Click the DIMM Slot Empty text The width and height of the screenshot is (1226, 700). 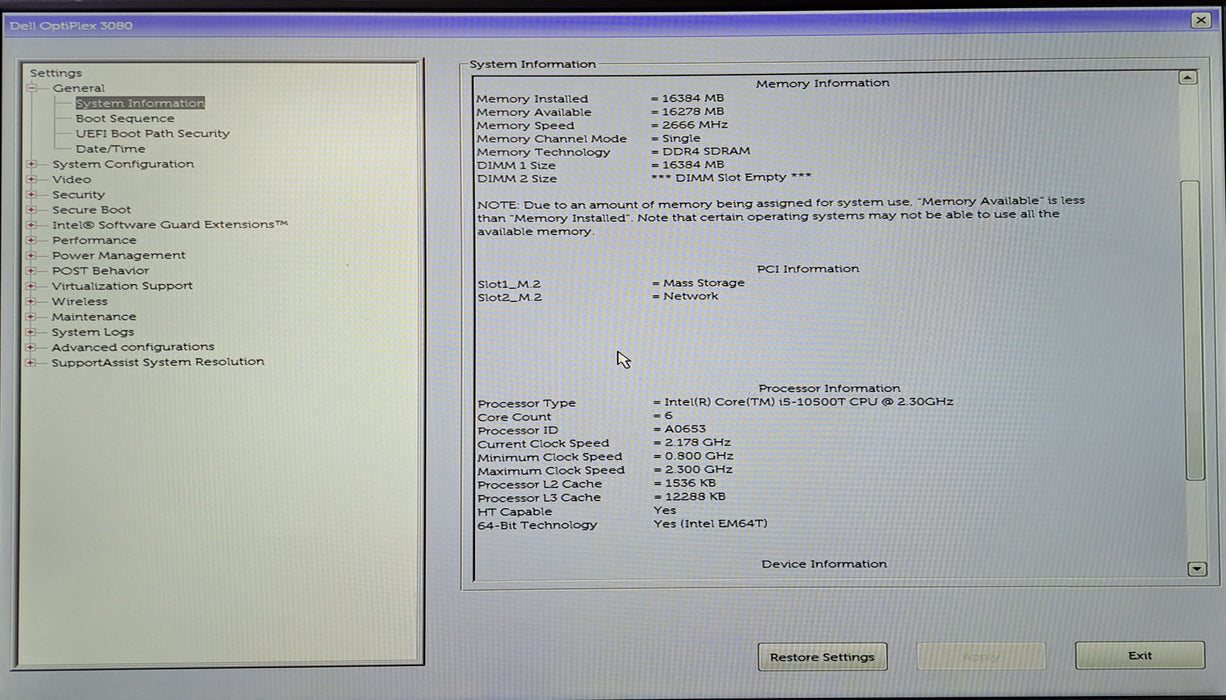pyautogui.click(x=731, y=178)
